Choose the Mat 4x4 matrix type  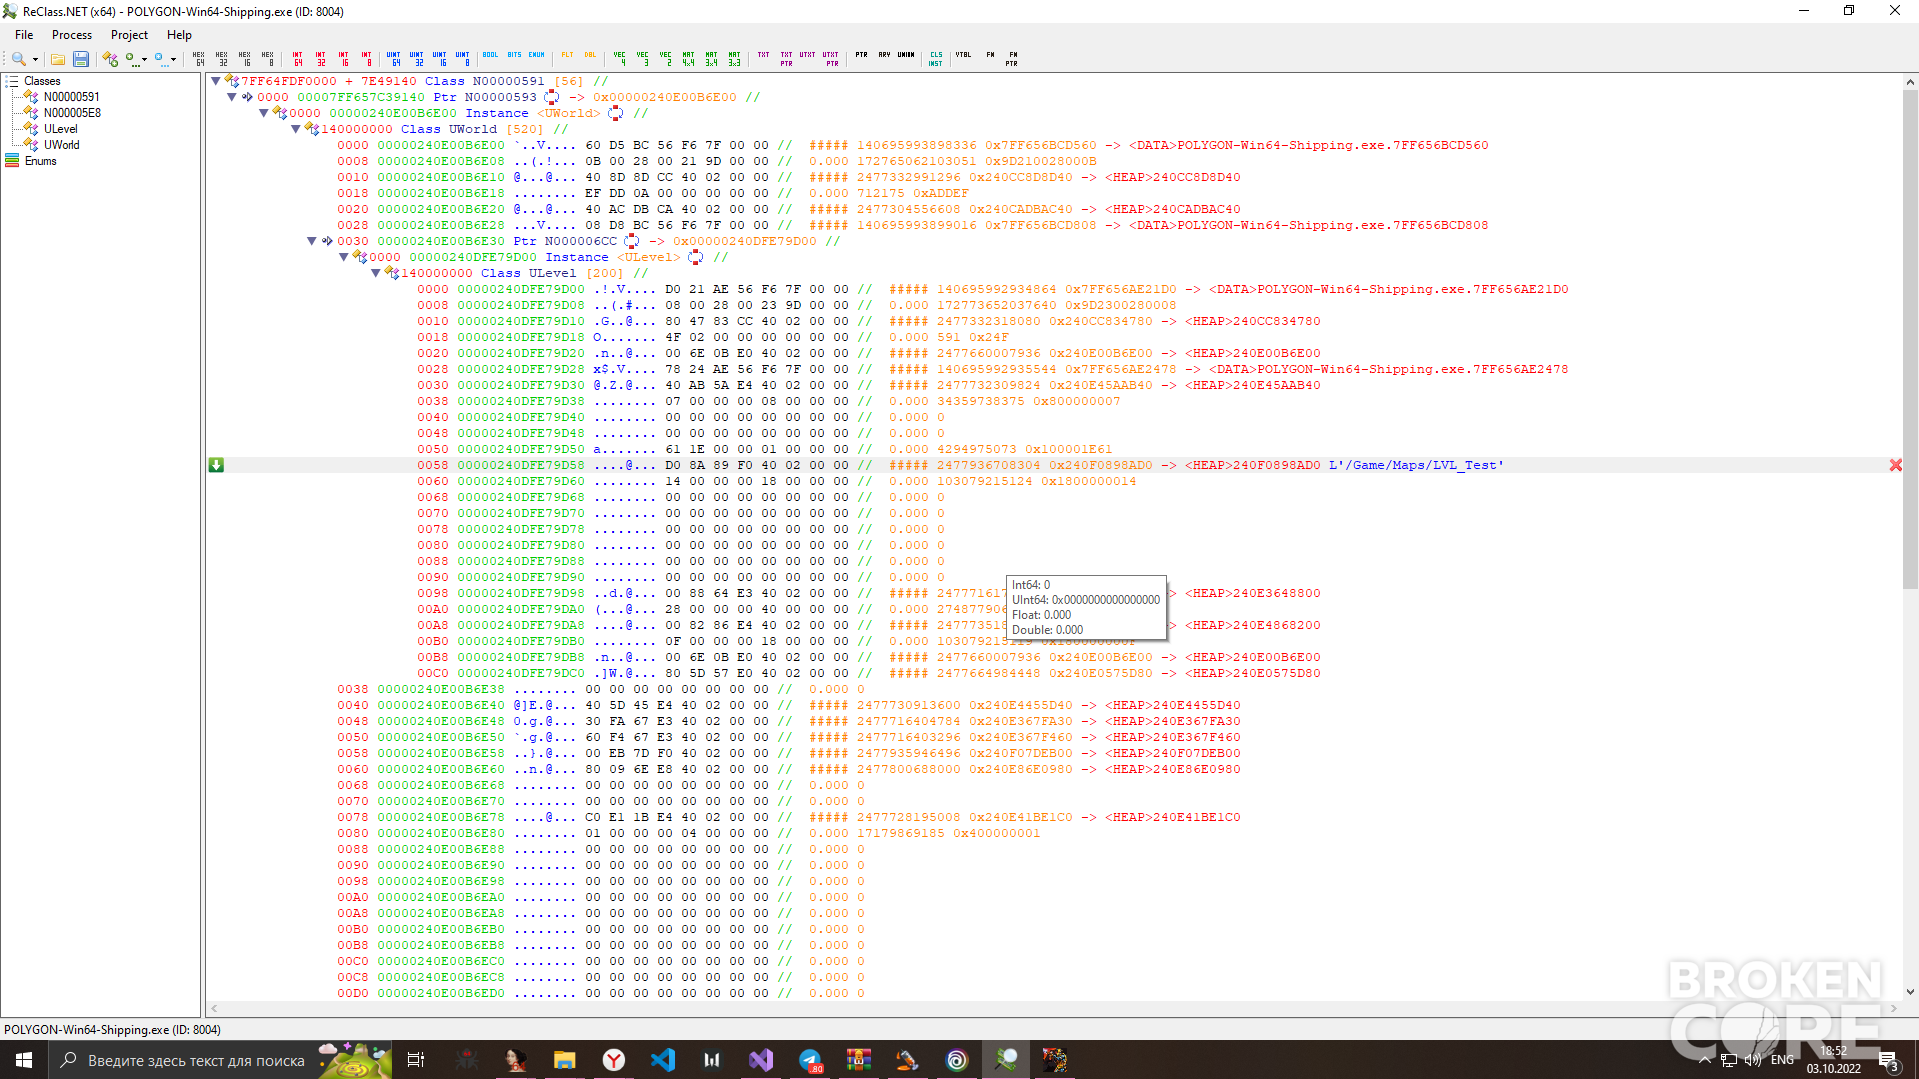coord(689,59)
